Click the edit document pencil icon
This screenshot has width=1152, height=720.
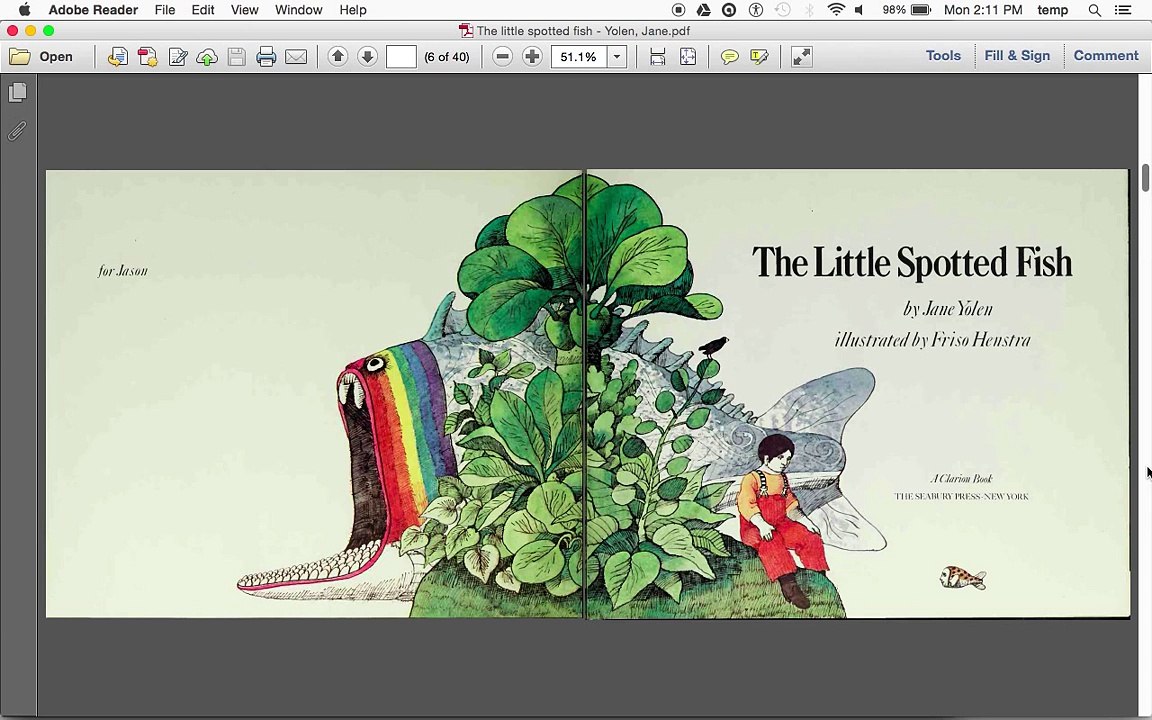coord(178,57)
